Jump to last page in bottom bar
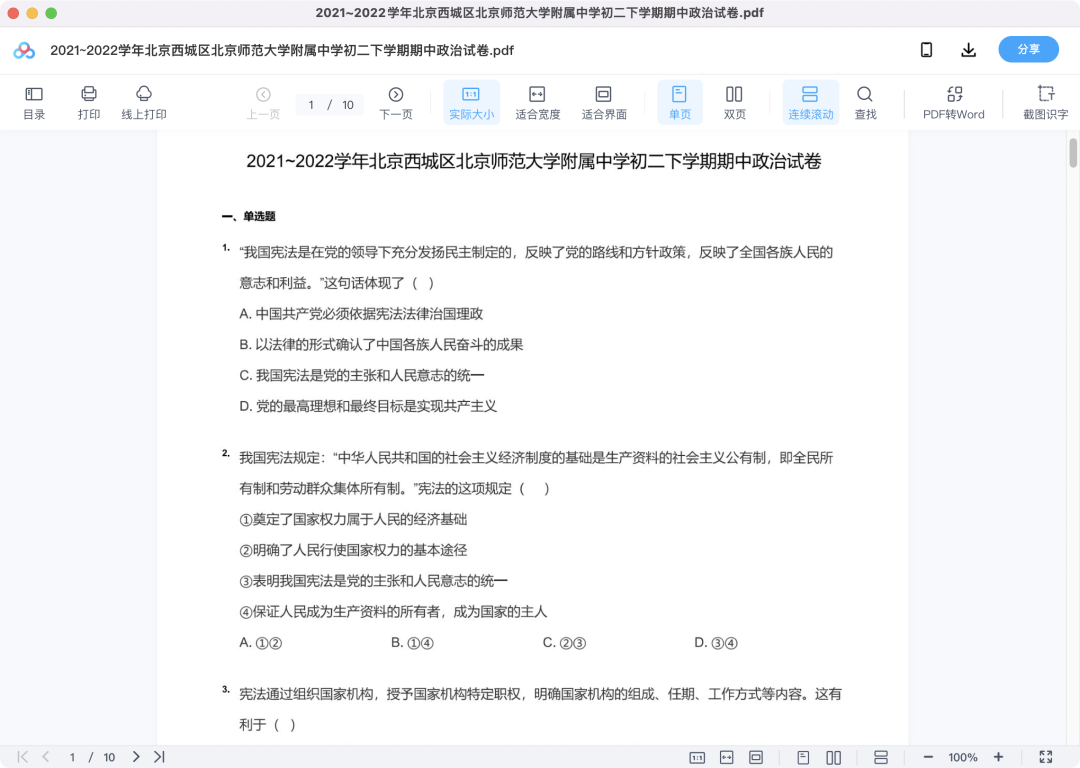 (159, 757)
